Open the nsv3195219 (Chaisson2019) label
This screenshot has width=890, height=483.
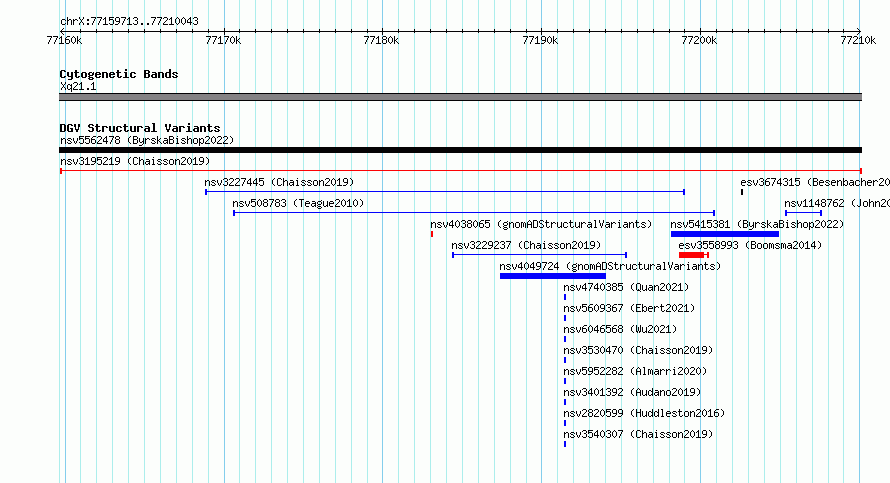pyautogui.click(x=135, y=161)
